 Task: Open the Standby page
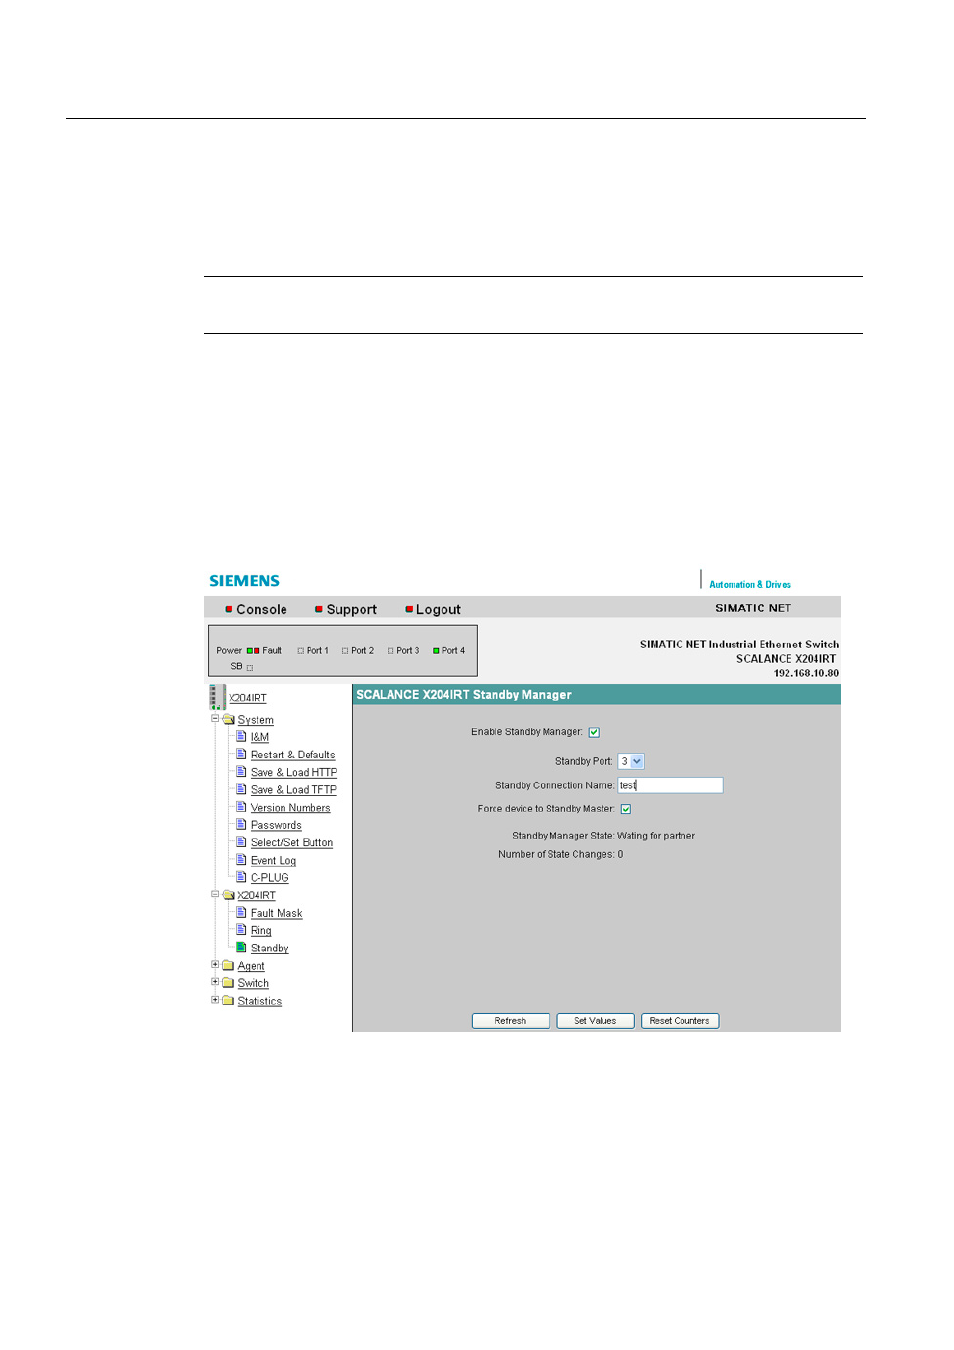click(269, 949)
